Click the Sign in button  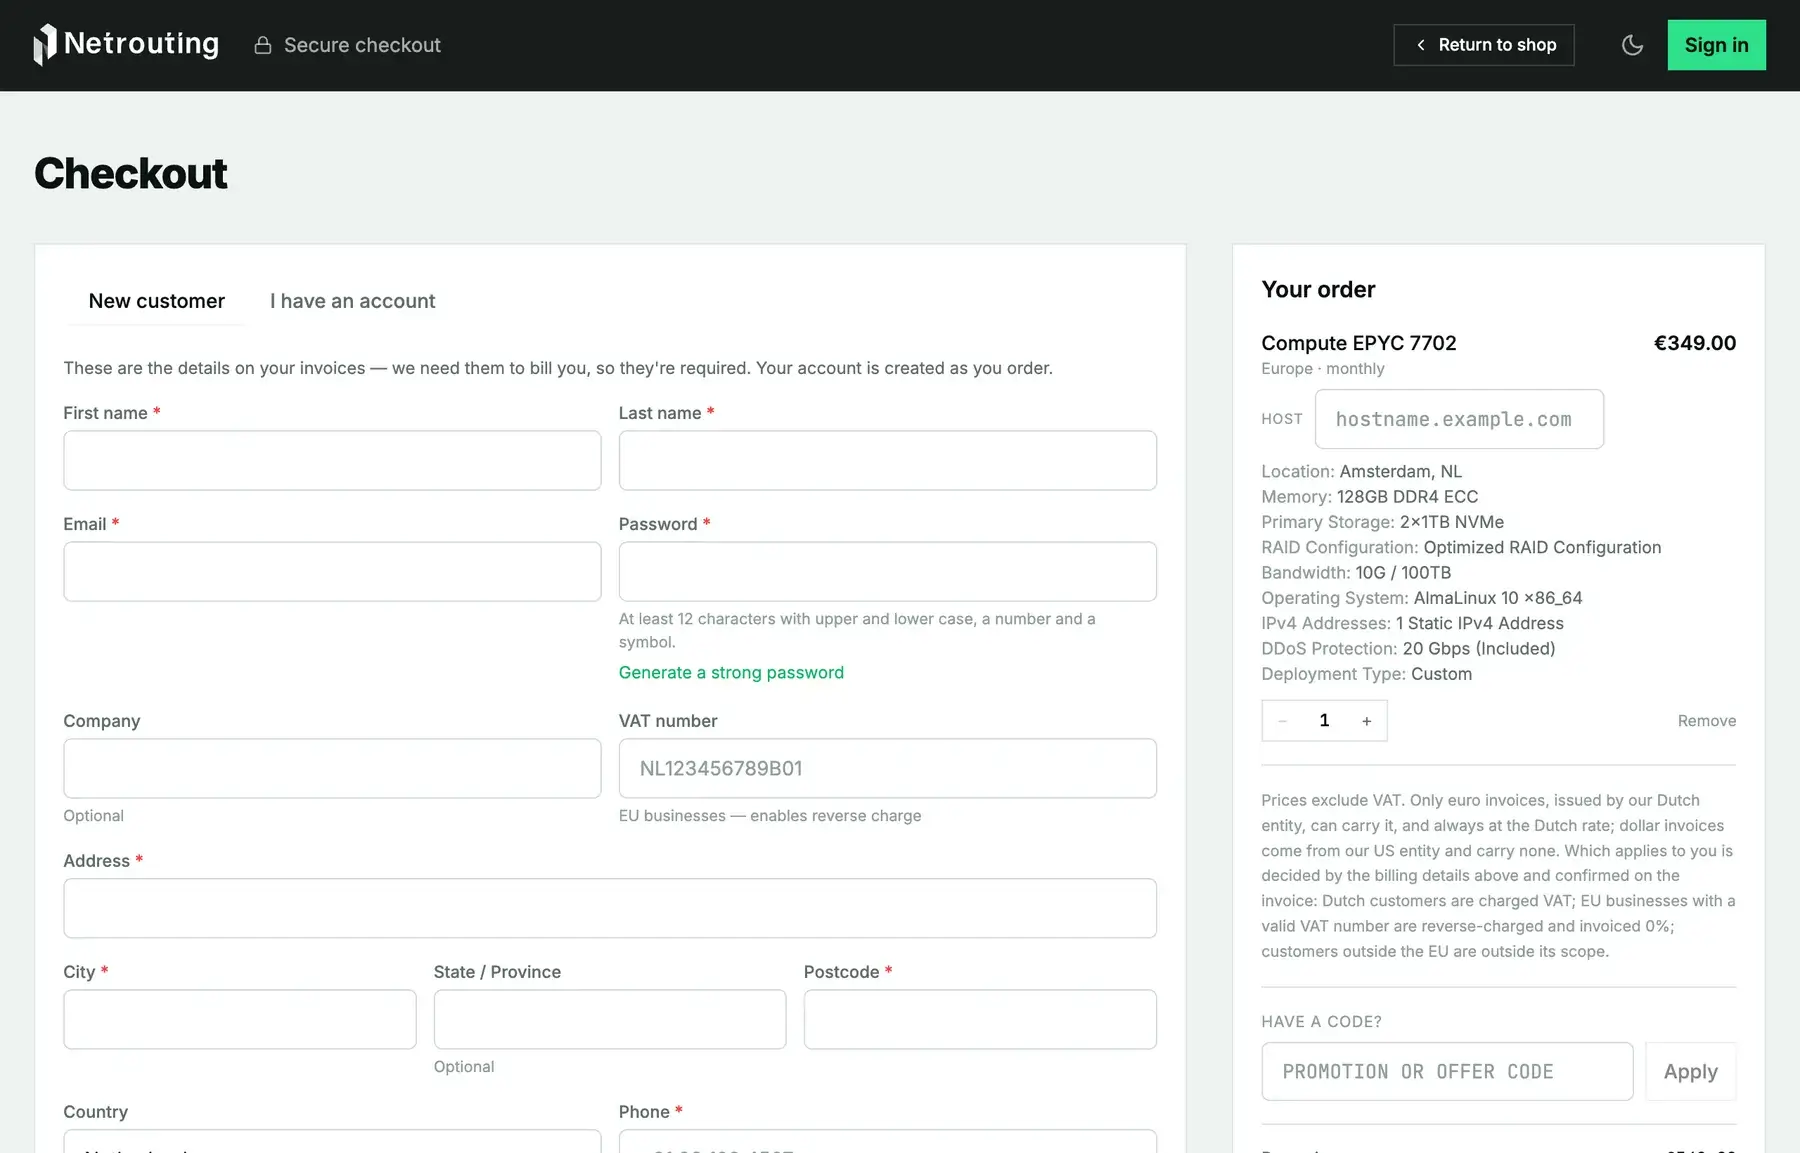click(x=1716, y=45)
